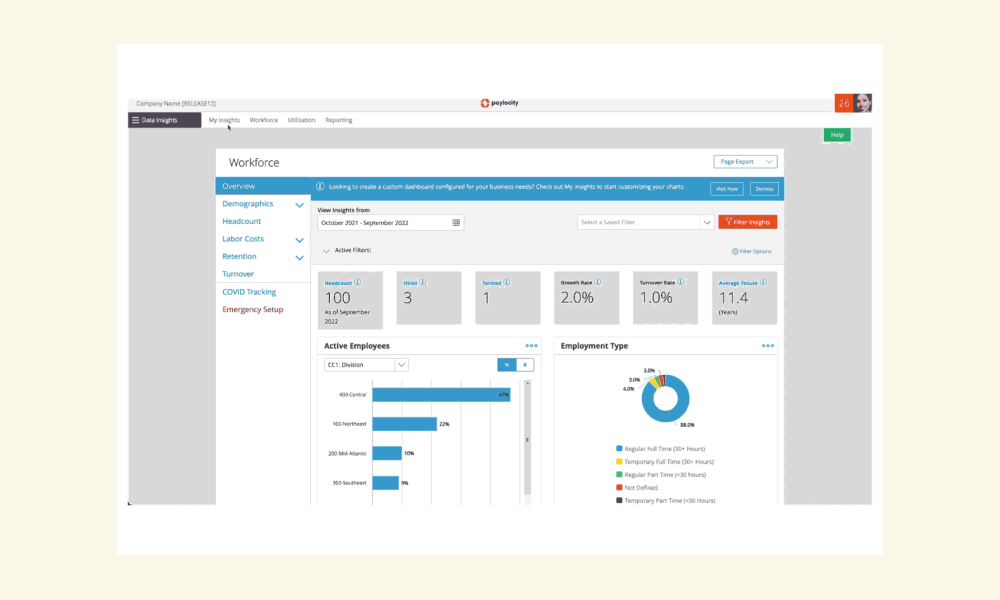Open the Select a Saved Filter dropdown

[645, 222]
